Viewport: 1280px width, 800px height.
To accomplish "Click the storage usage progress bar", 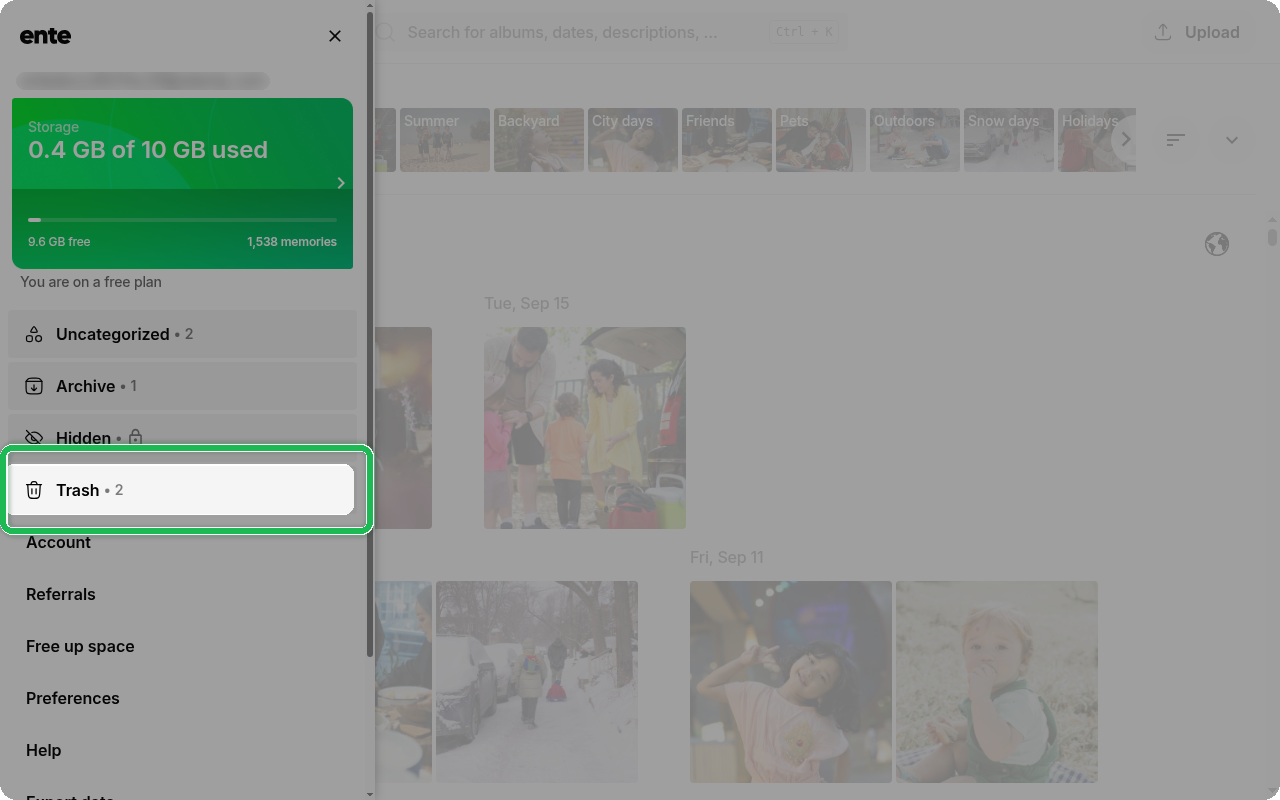I will coord(182,219).
